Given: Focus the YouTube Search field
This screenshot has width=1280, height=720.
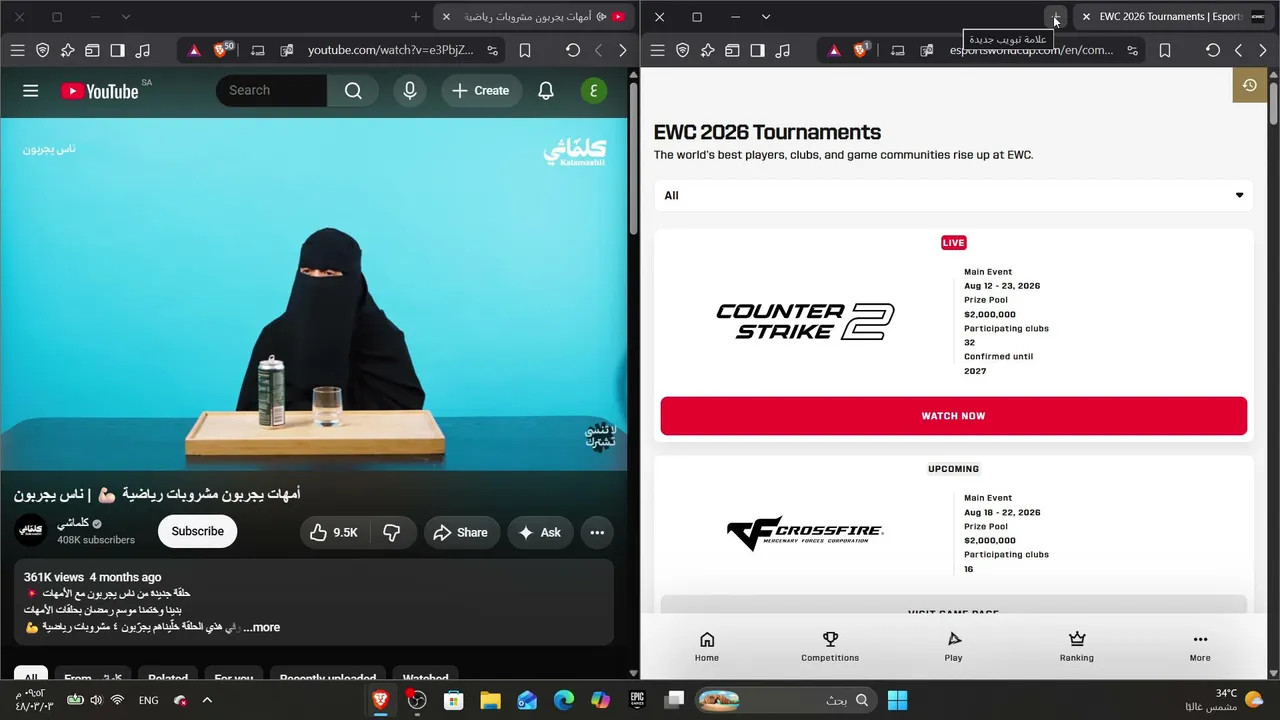Looking at the screenshot, I should pos(272,91).
